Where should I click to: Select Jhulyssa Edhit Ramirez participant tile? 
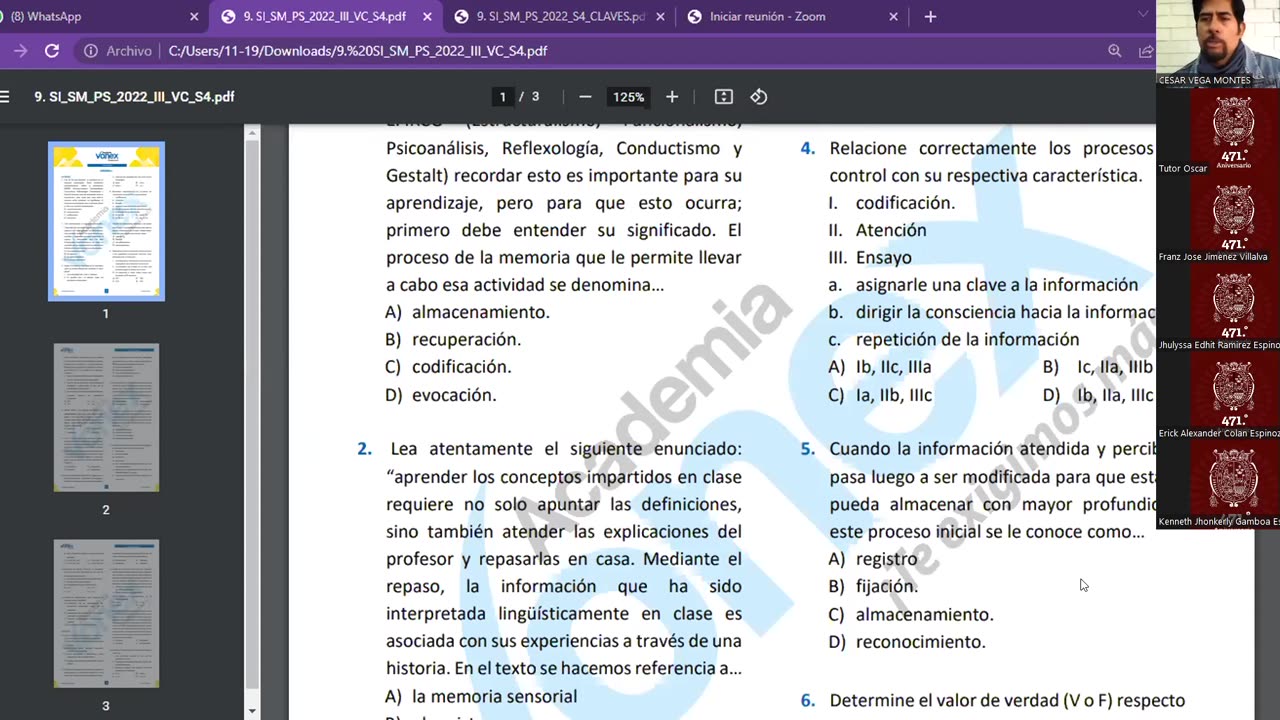click(x=1218, y=307)
